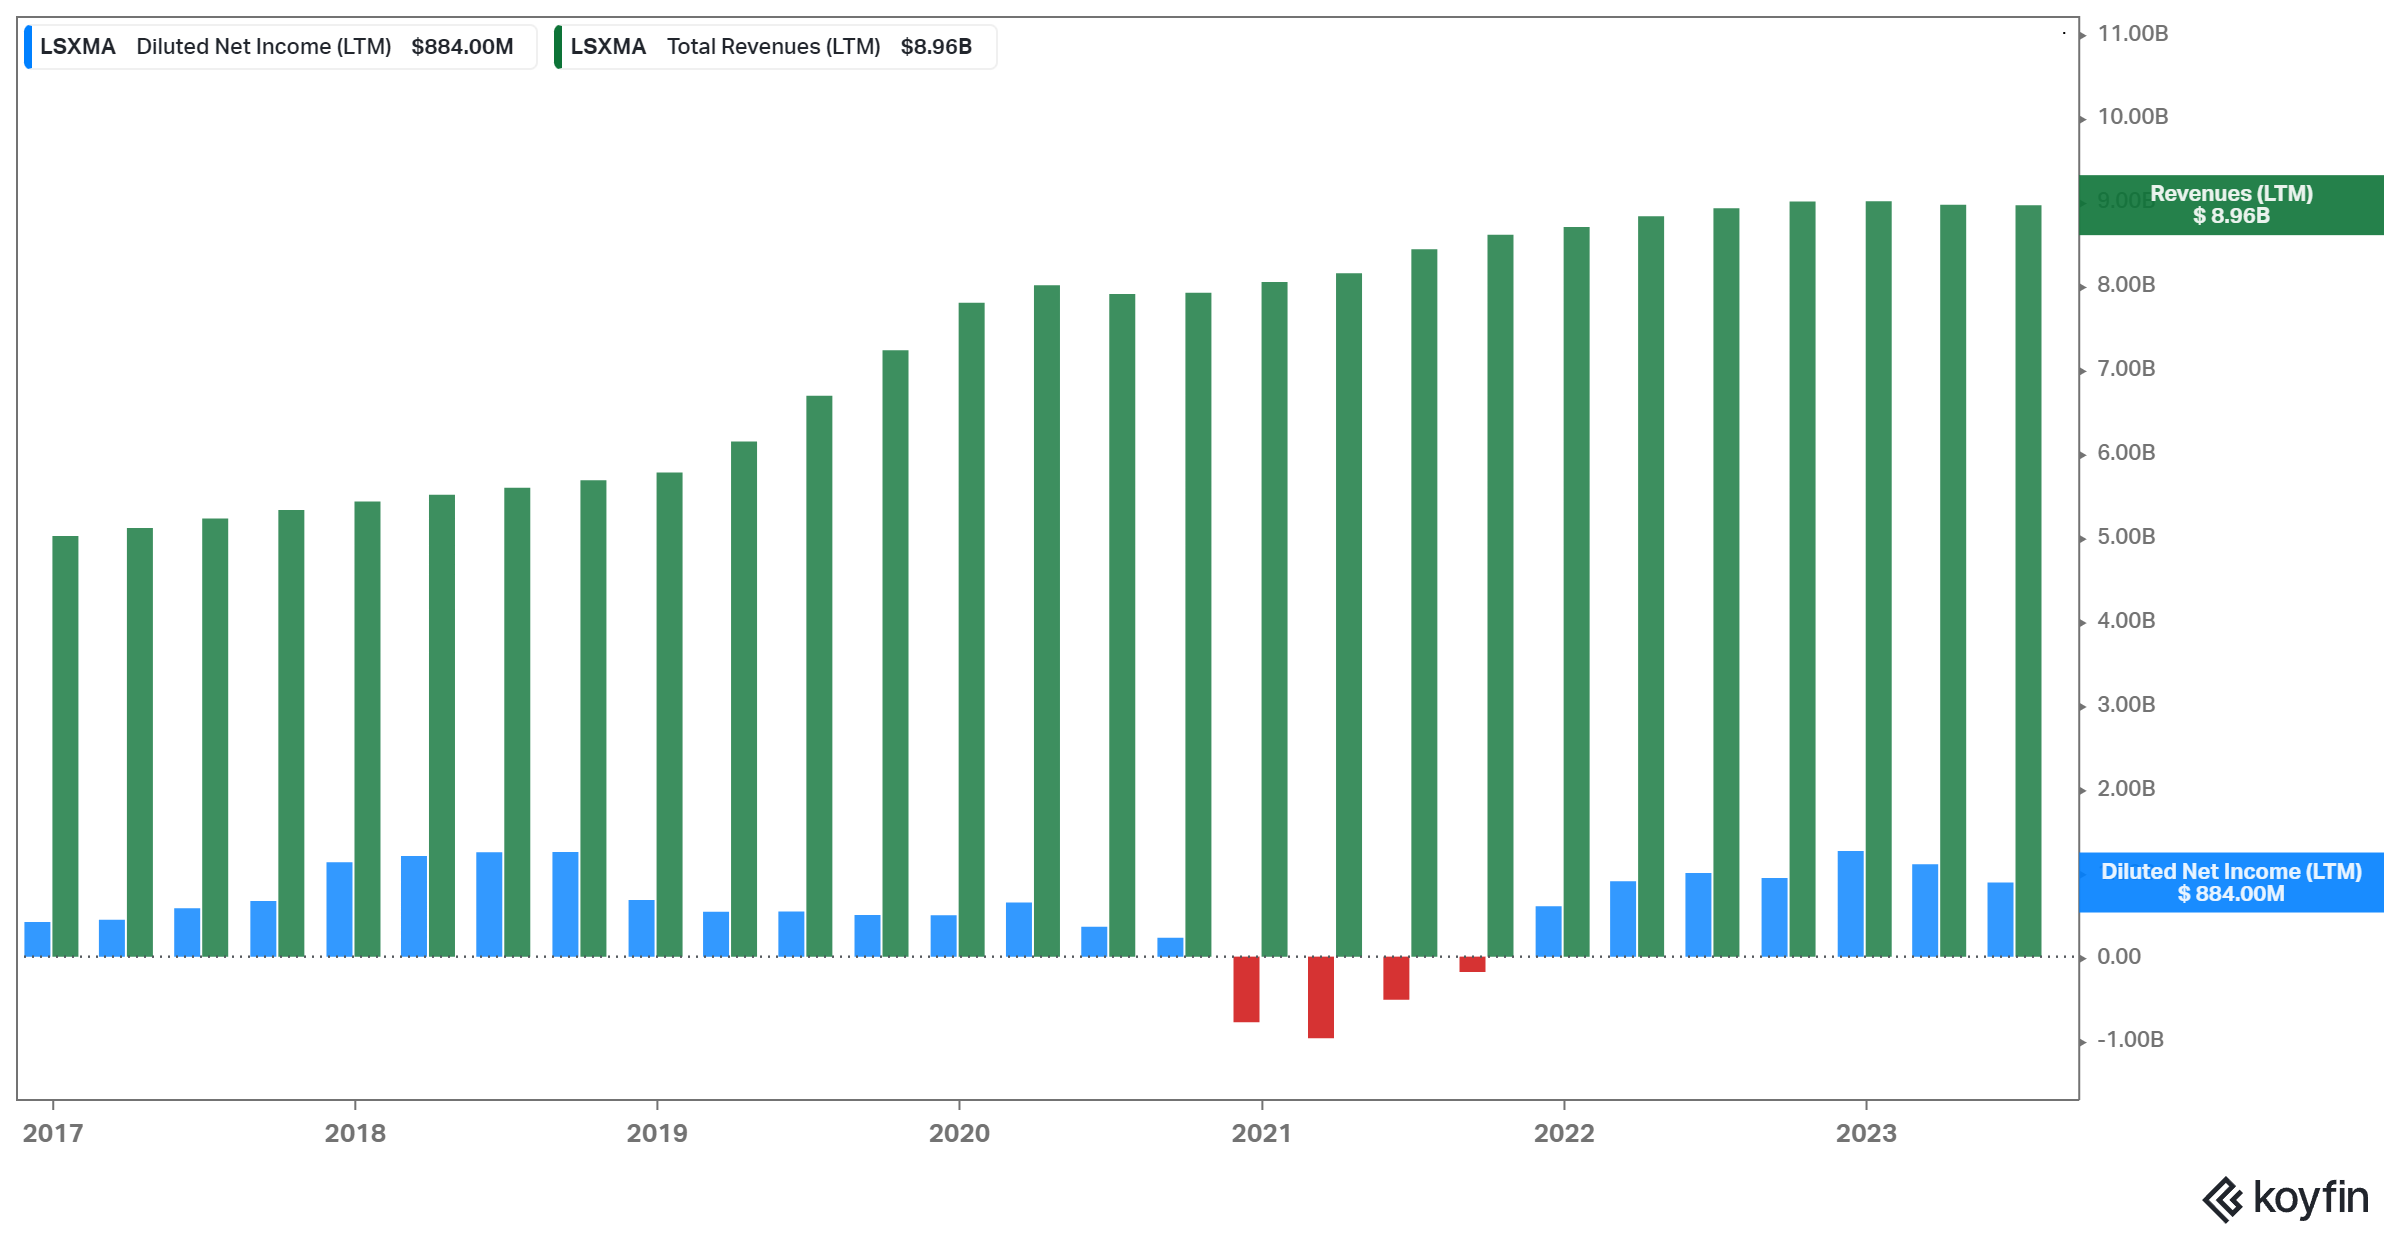Click the 11.00B y-axis label
The height and width of the screenshot is (1240, 2400).
click(x=2132, y=34)
